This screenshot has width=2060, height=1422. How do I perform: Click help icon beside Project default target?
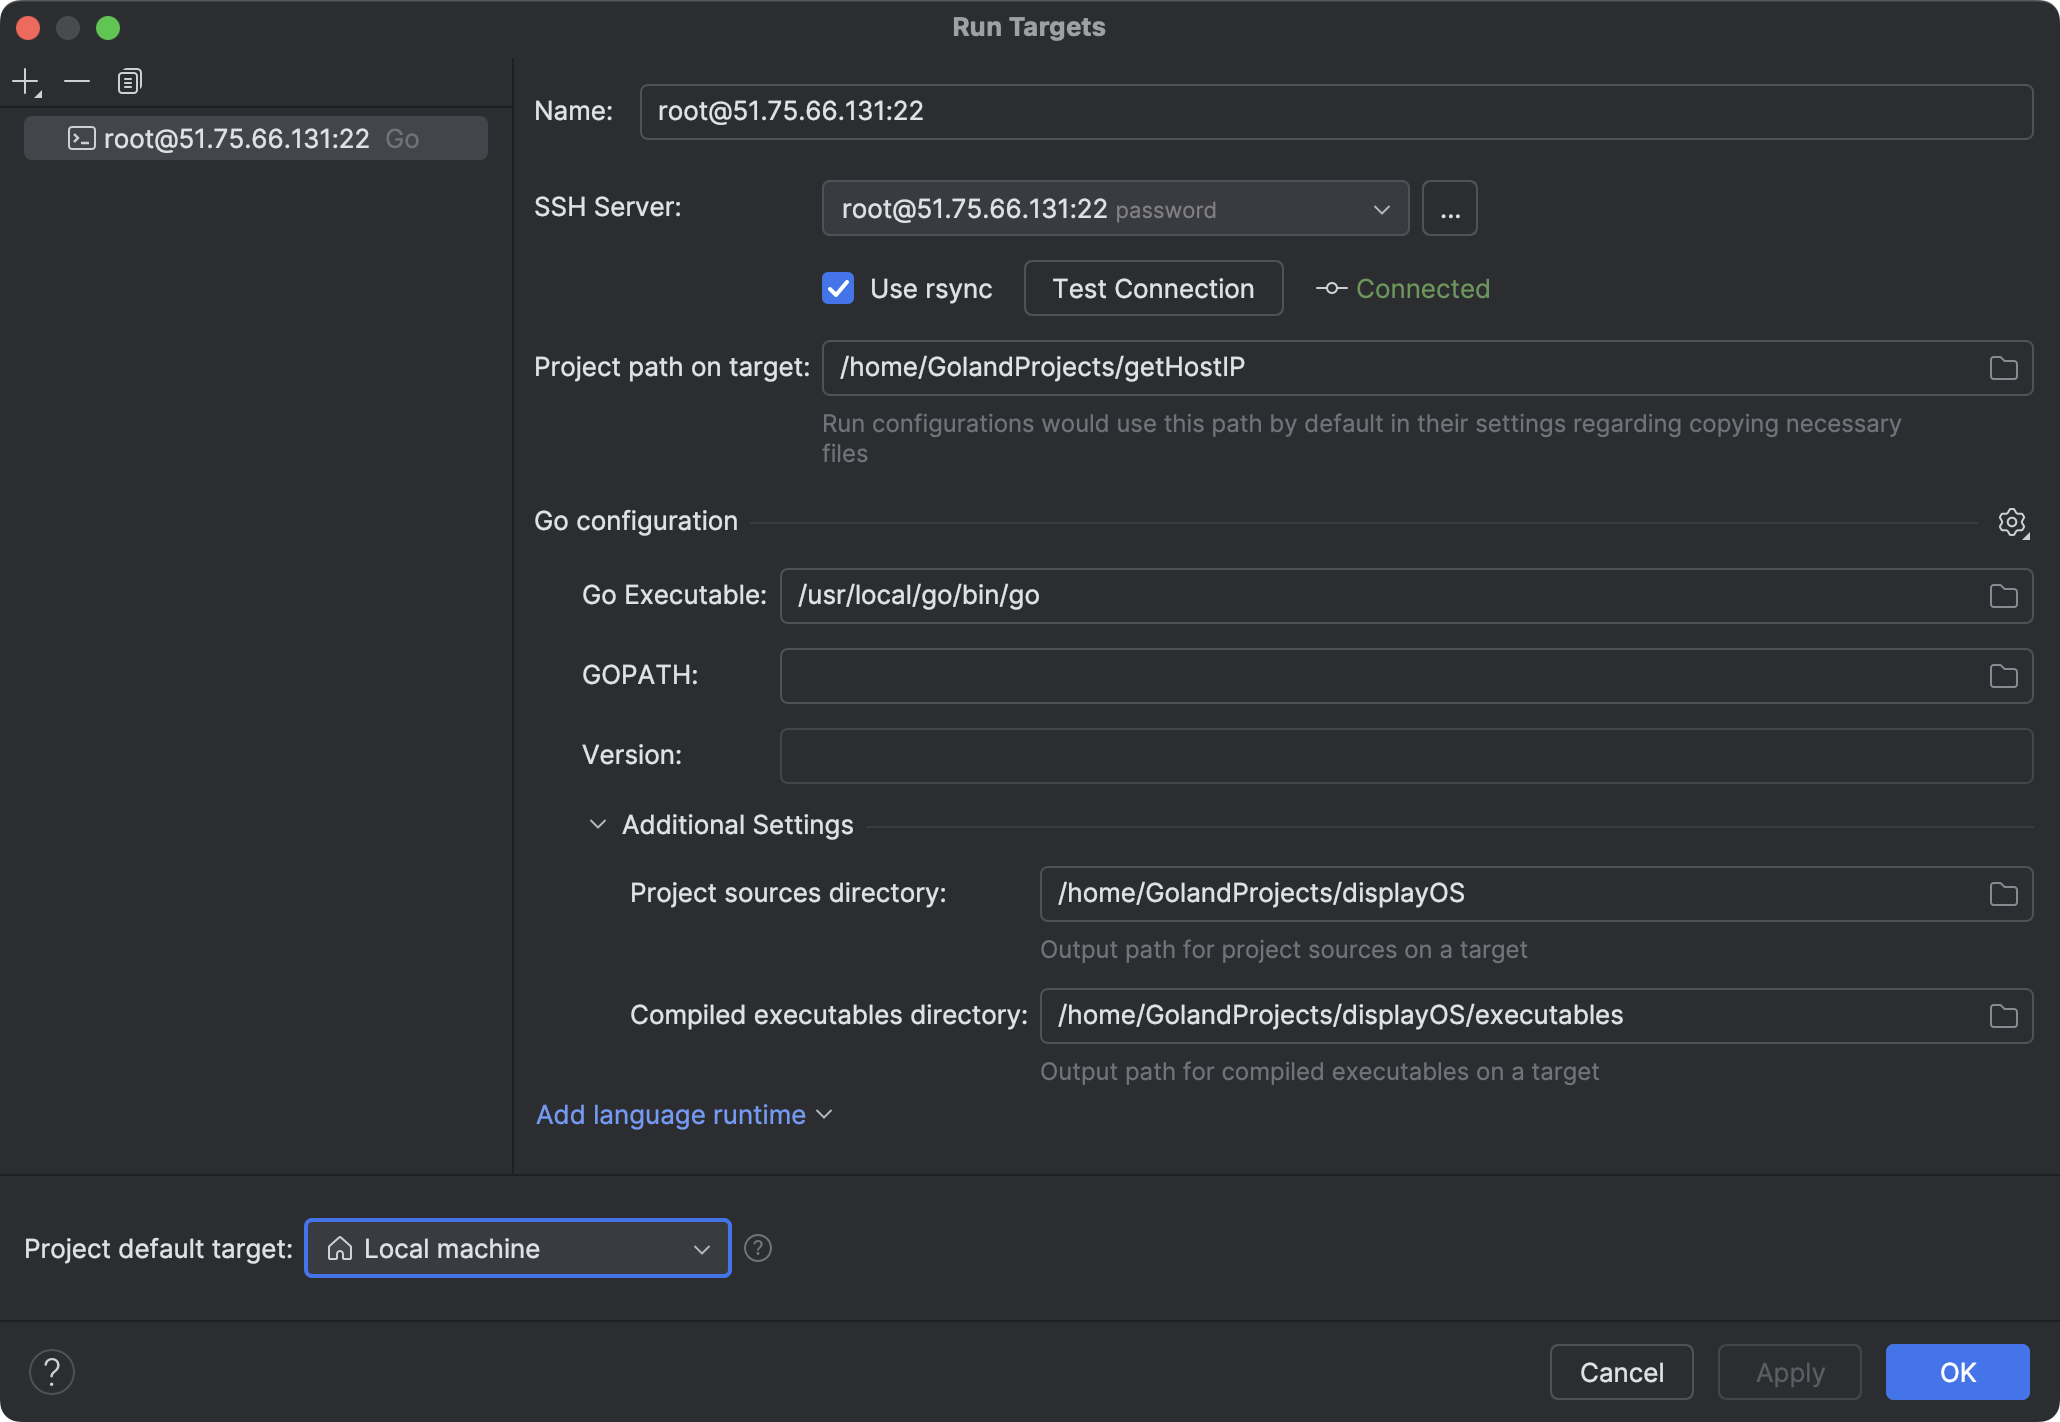point(758,1248)
